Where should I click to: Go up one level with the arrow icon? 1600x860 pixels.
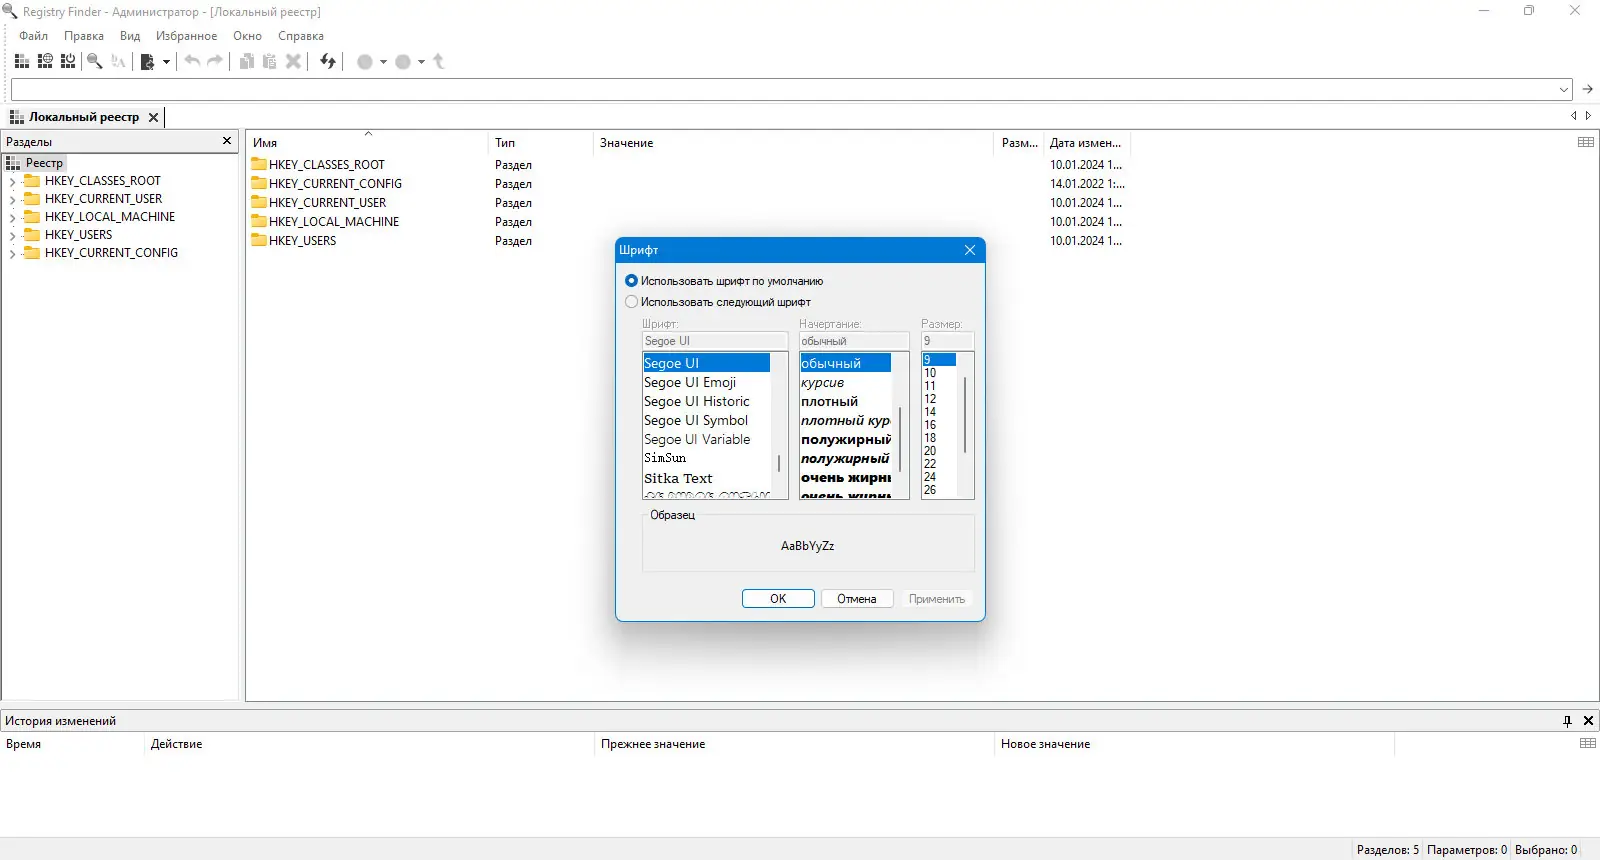pos(438,62)
